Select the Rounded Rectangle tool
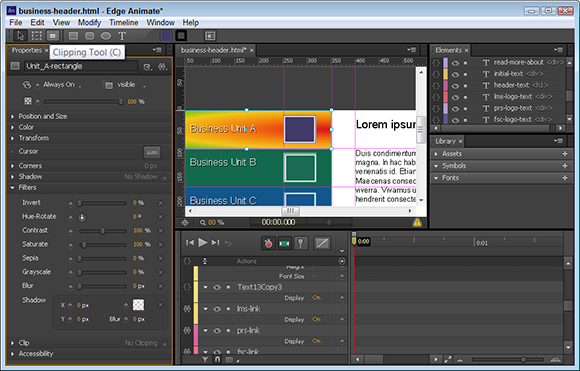580x371 pixels. 90,36
